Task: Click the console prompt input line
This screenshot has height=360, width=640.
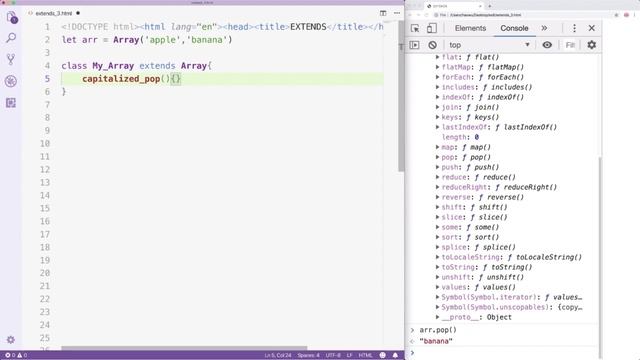Action: tap(504, 353)
